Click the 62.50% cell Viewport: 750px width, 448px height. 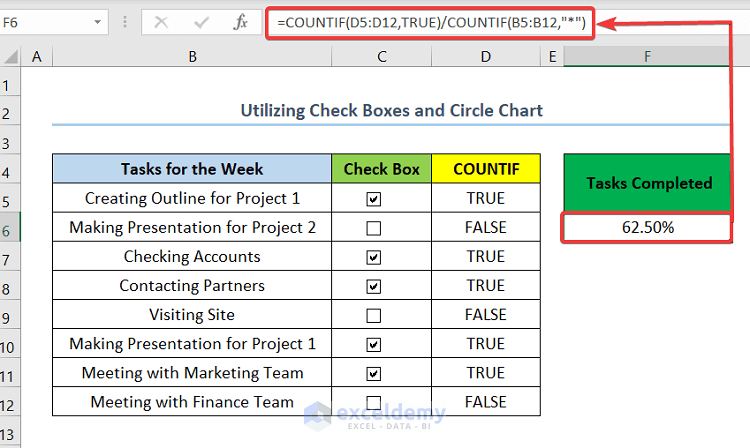(x=647, y=227)
